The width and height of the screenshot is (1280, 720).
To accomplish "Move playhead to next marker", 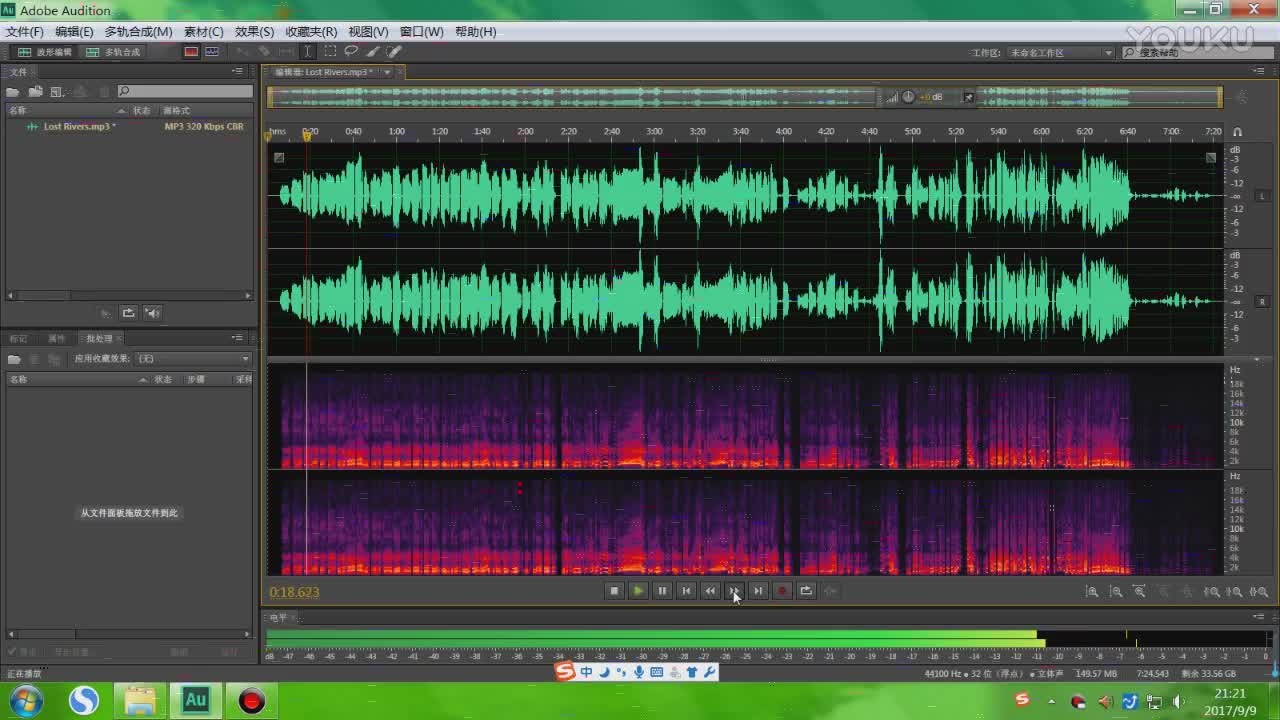I will point(758,591).
